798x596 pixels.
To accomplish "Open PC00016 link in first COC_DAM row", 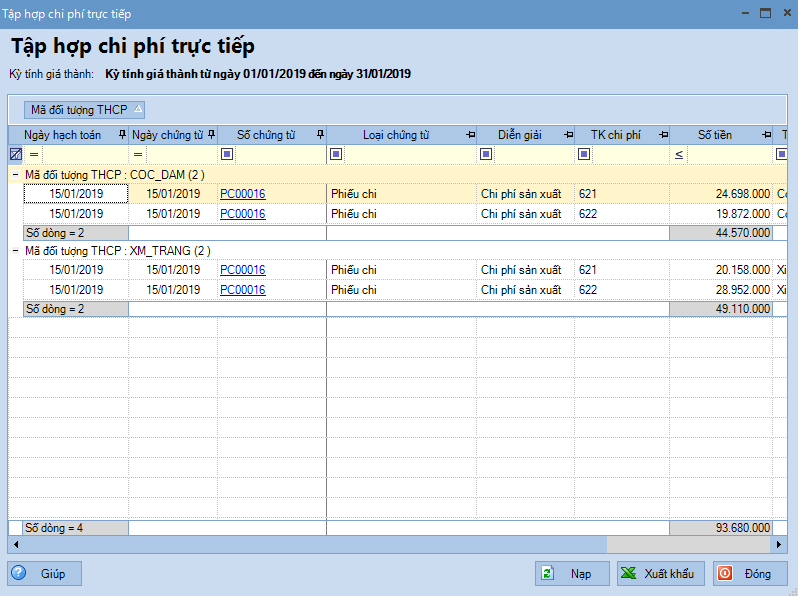I will tap(242, 194).
